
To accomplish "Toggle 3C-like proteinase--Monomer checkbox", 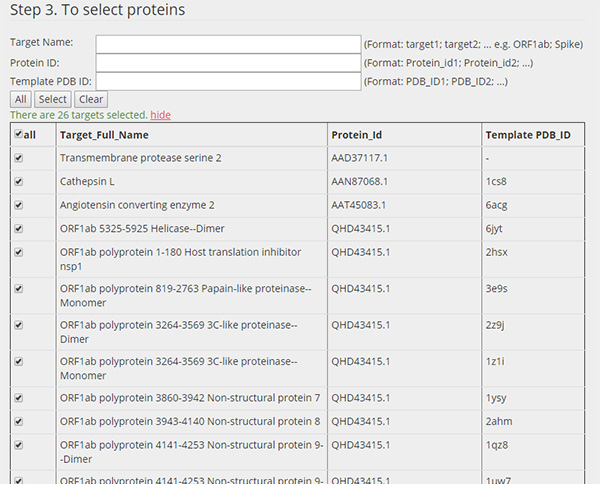I will pos(18,362).
